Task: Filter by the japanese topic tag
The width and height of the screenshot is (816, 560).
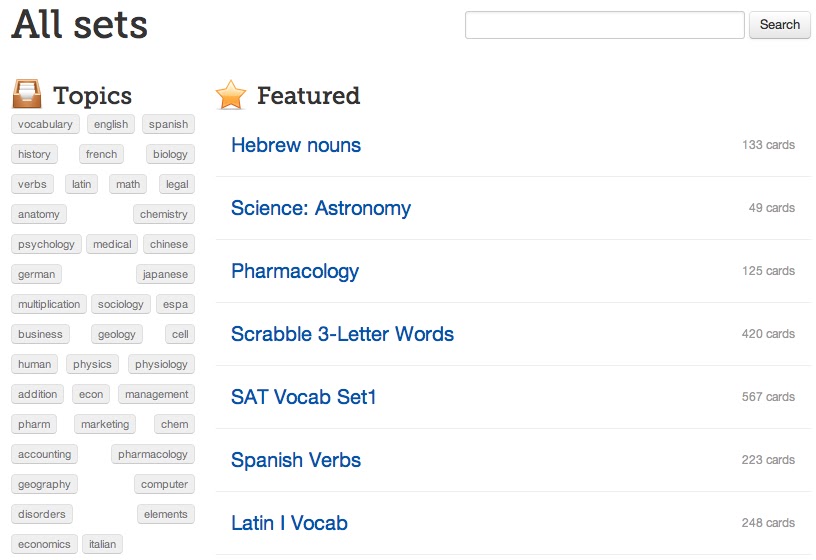Action: point(165,274)
